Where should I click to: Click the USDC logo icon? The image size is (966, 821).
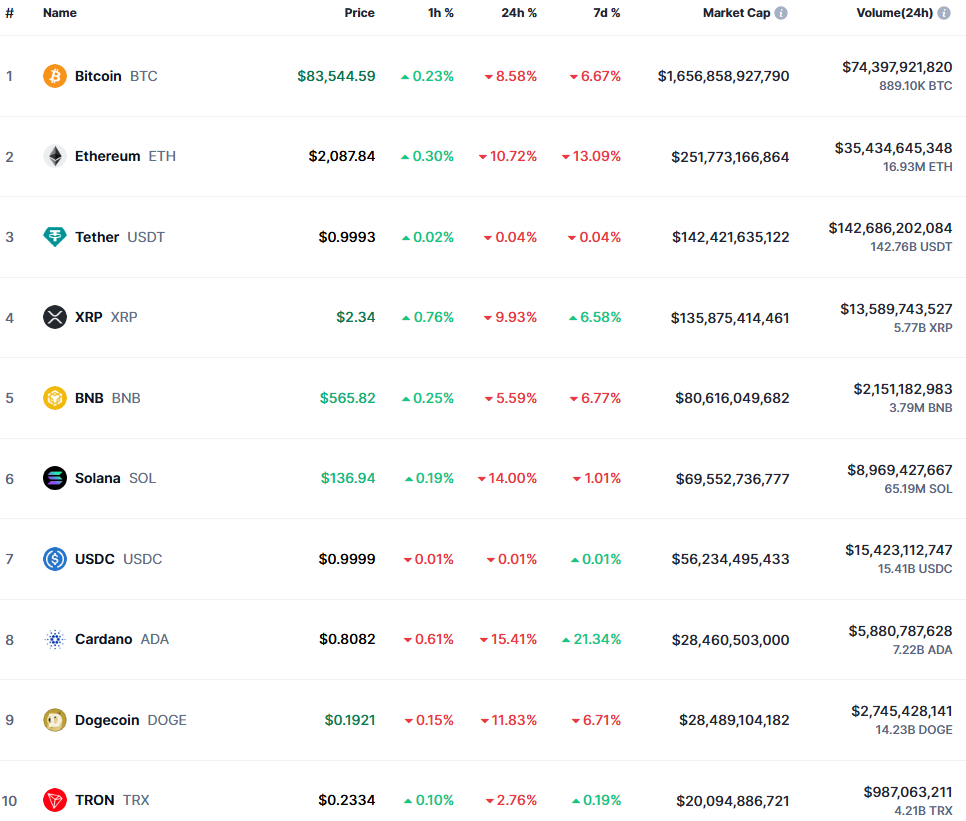pos(55,559)
